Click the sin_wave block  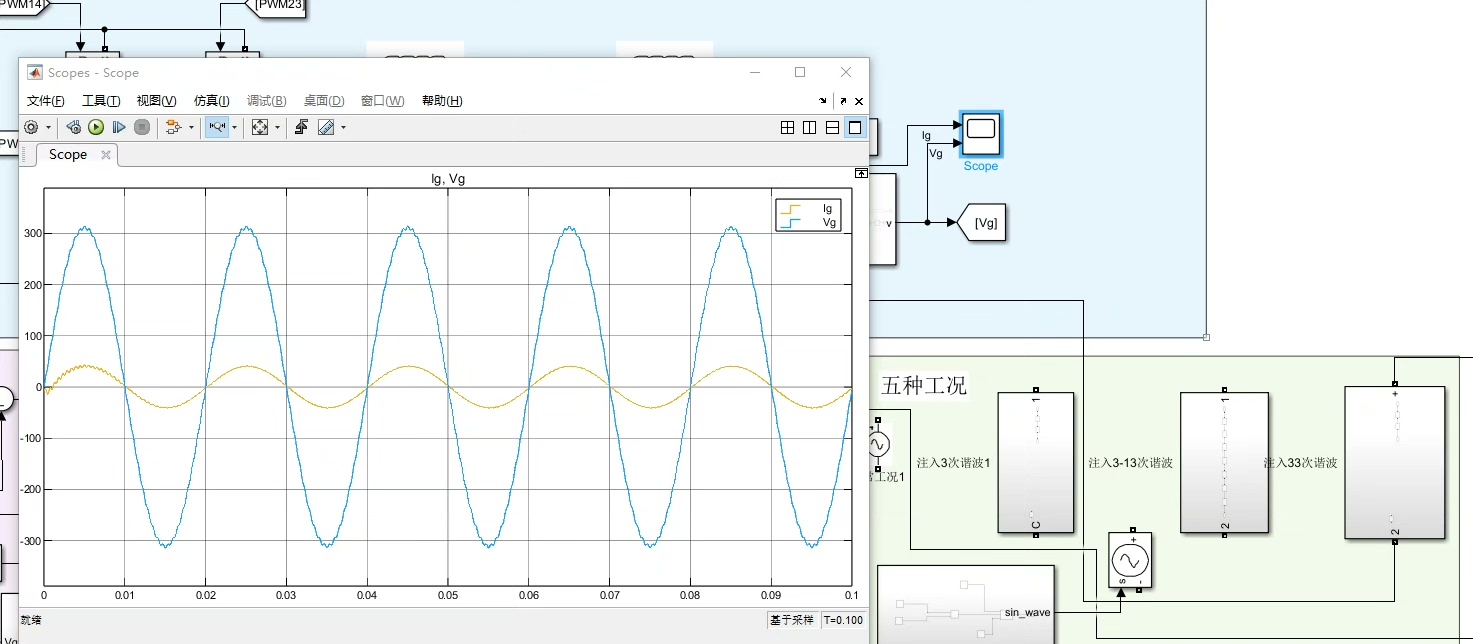tap(1026, 610)
